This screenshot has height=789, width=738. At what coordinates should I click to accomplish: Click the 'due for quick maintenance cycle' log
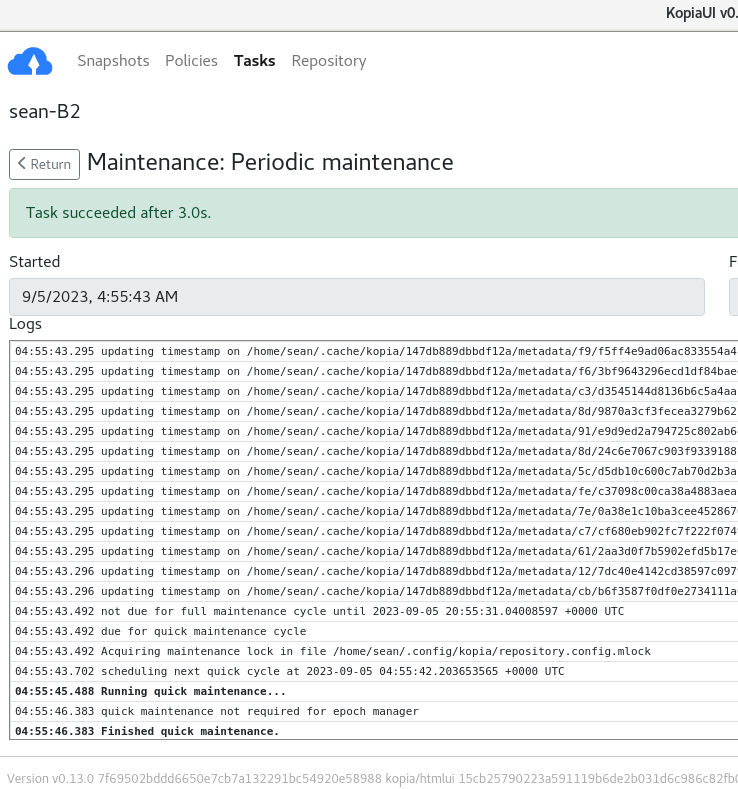coord(373,632)
